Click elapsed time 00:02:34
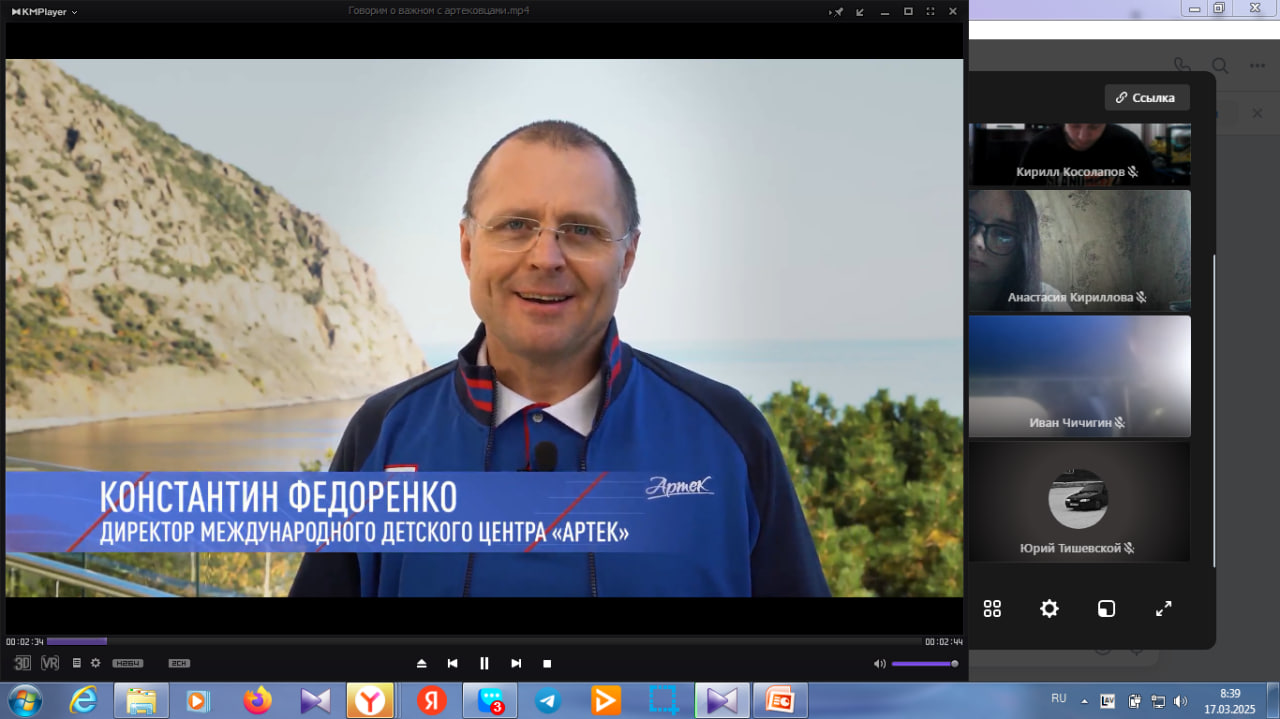 25,641
